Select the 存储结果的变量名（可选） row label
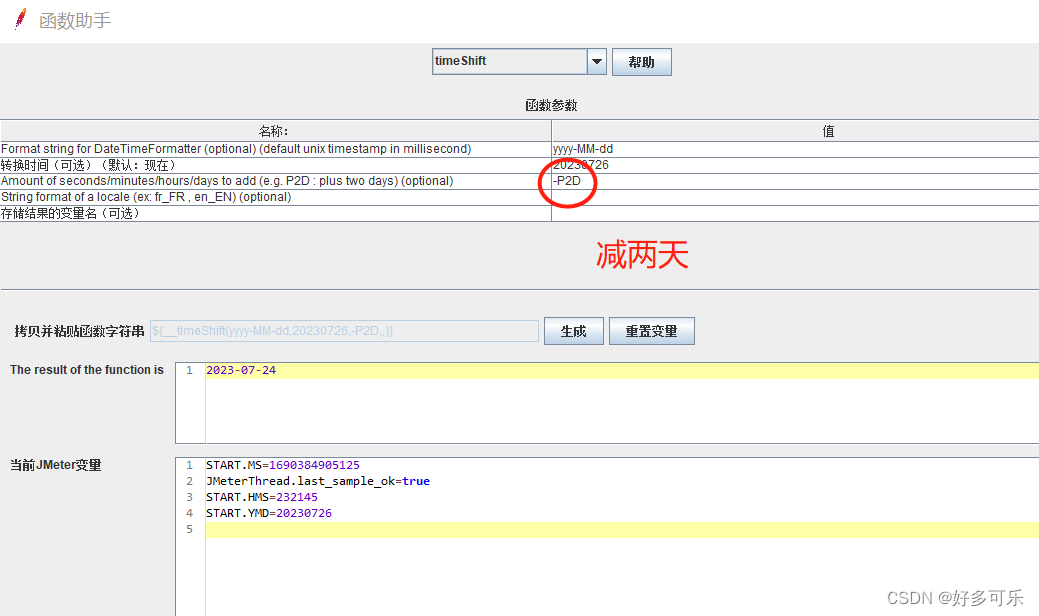The width and height of the screenshot is (1039, 616). point(71,213)
